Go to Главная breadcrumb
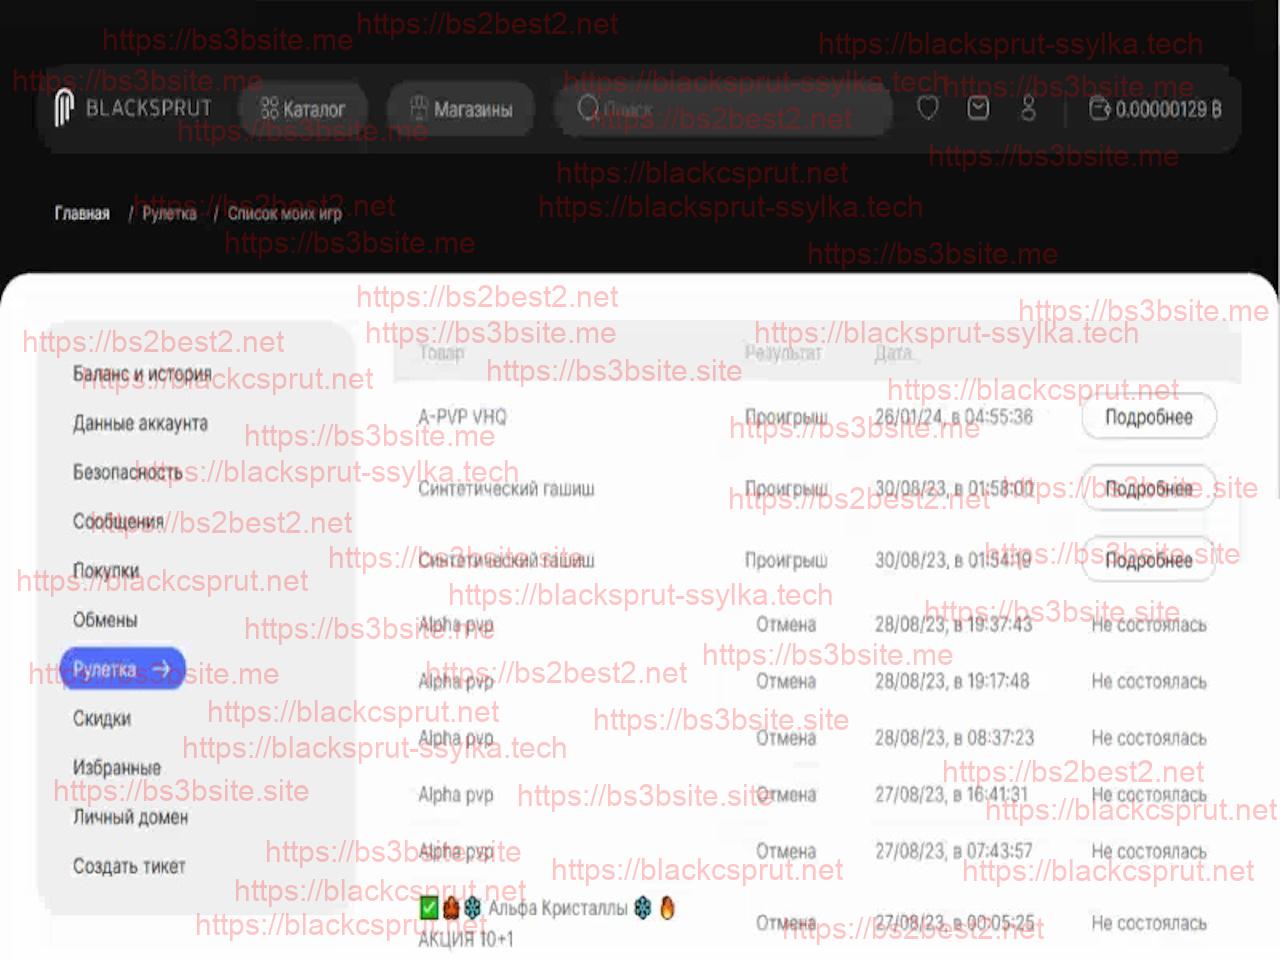 coord(82,213)
